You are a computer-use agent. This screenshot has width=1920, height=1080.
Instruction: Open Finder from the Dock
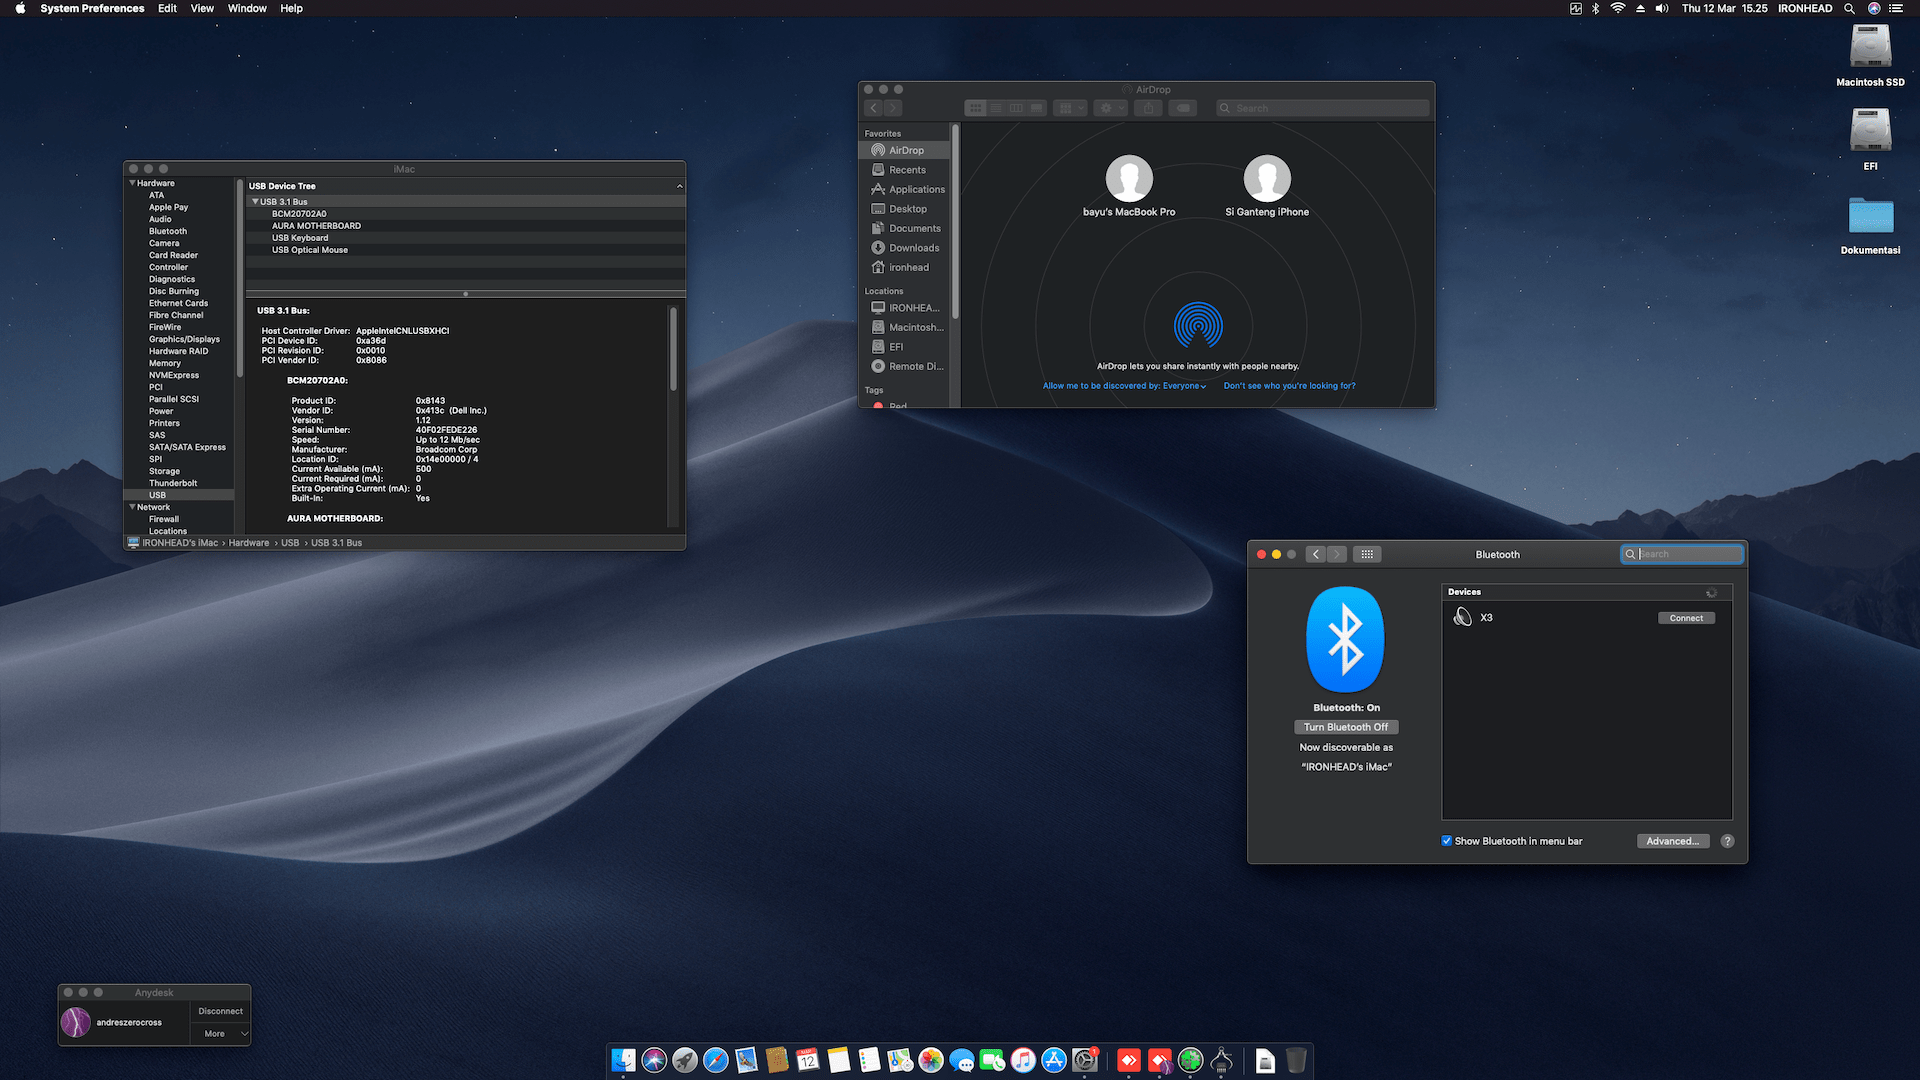(x=623, y=1060)
